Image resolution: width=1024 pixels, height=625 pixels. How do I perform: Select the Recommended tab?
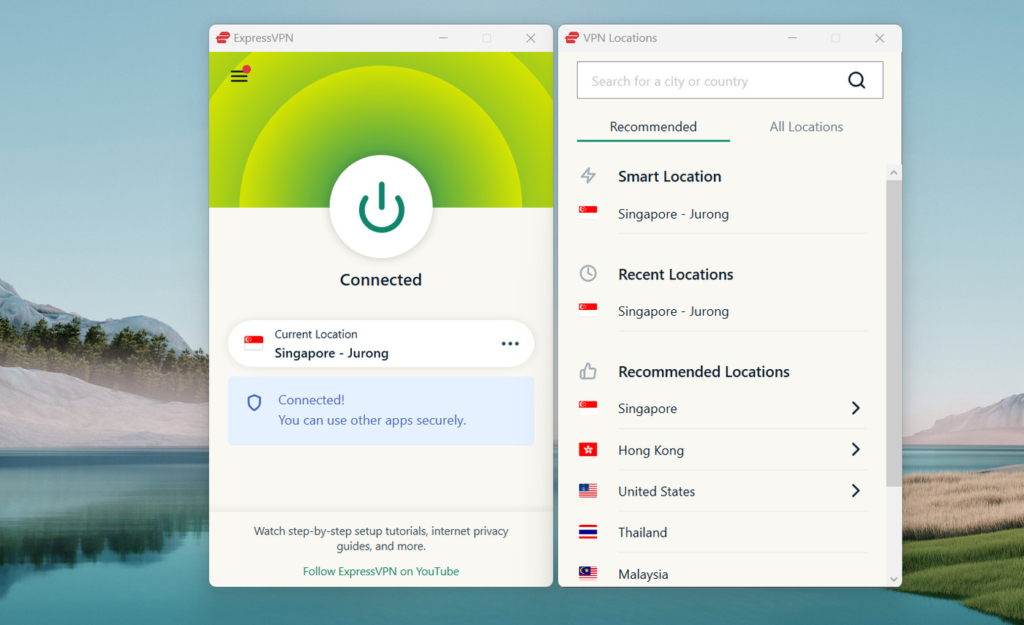[x=652, y=126]
